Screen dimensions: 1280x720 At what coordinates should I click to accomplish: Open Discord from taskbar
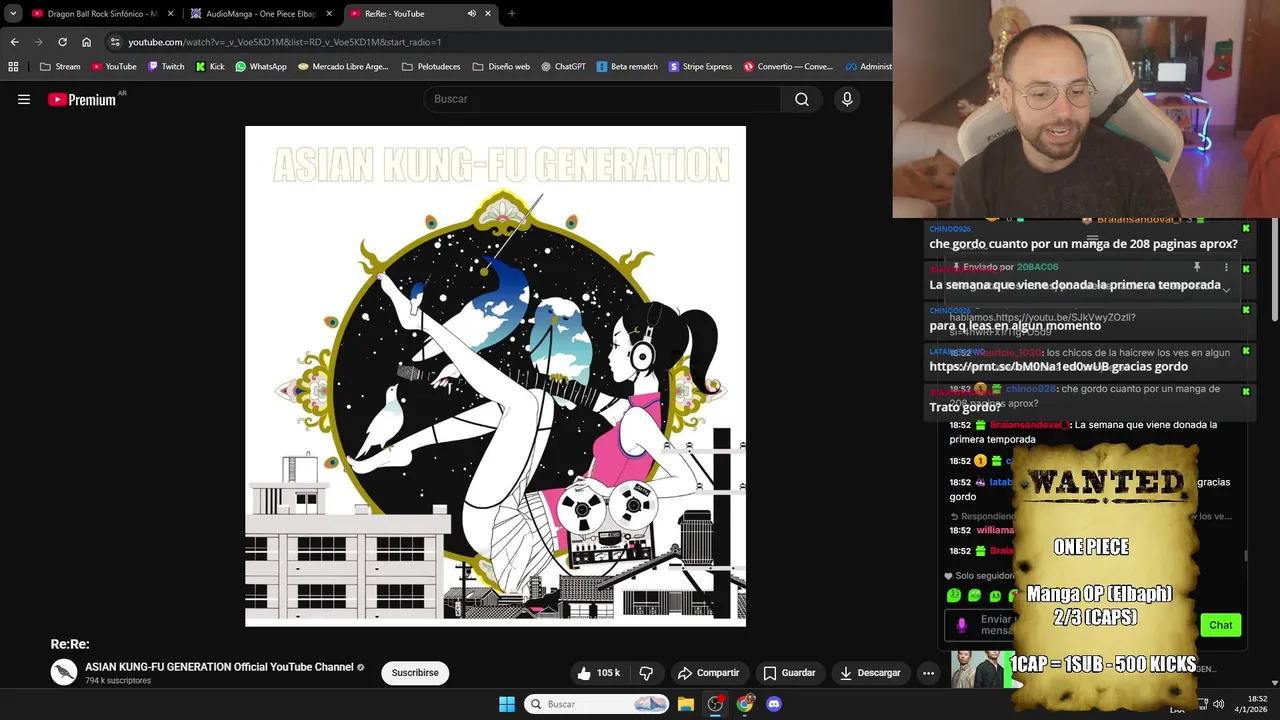point(774,704)
